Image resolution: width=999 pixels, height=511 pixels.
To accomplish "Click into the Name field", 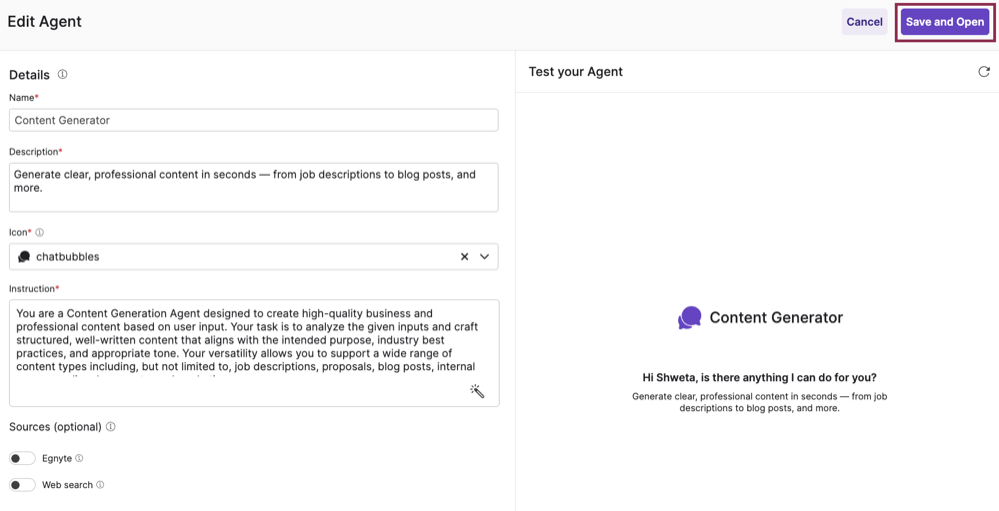I will [253, 120].
